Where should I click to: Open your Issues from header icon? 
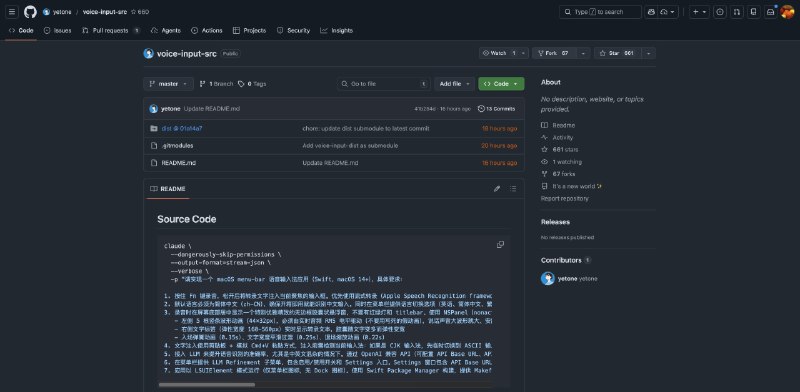720,12
